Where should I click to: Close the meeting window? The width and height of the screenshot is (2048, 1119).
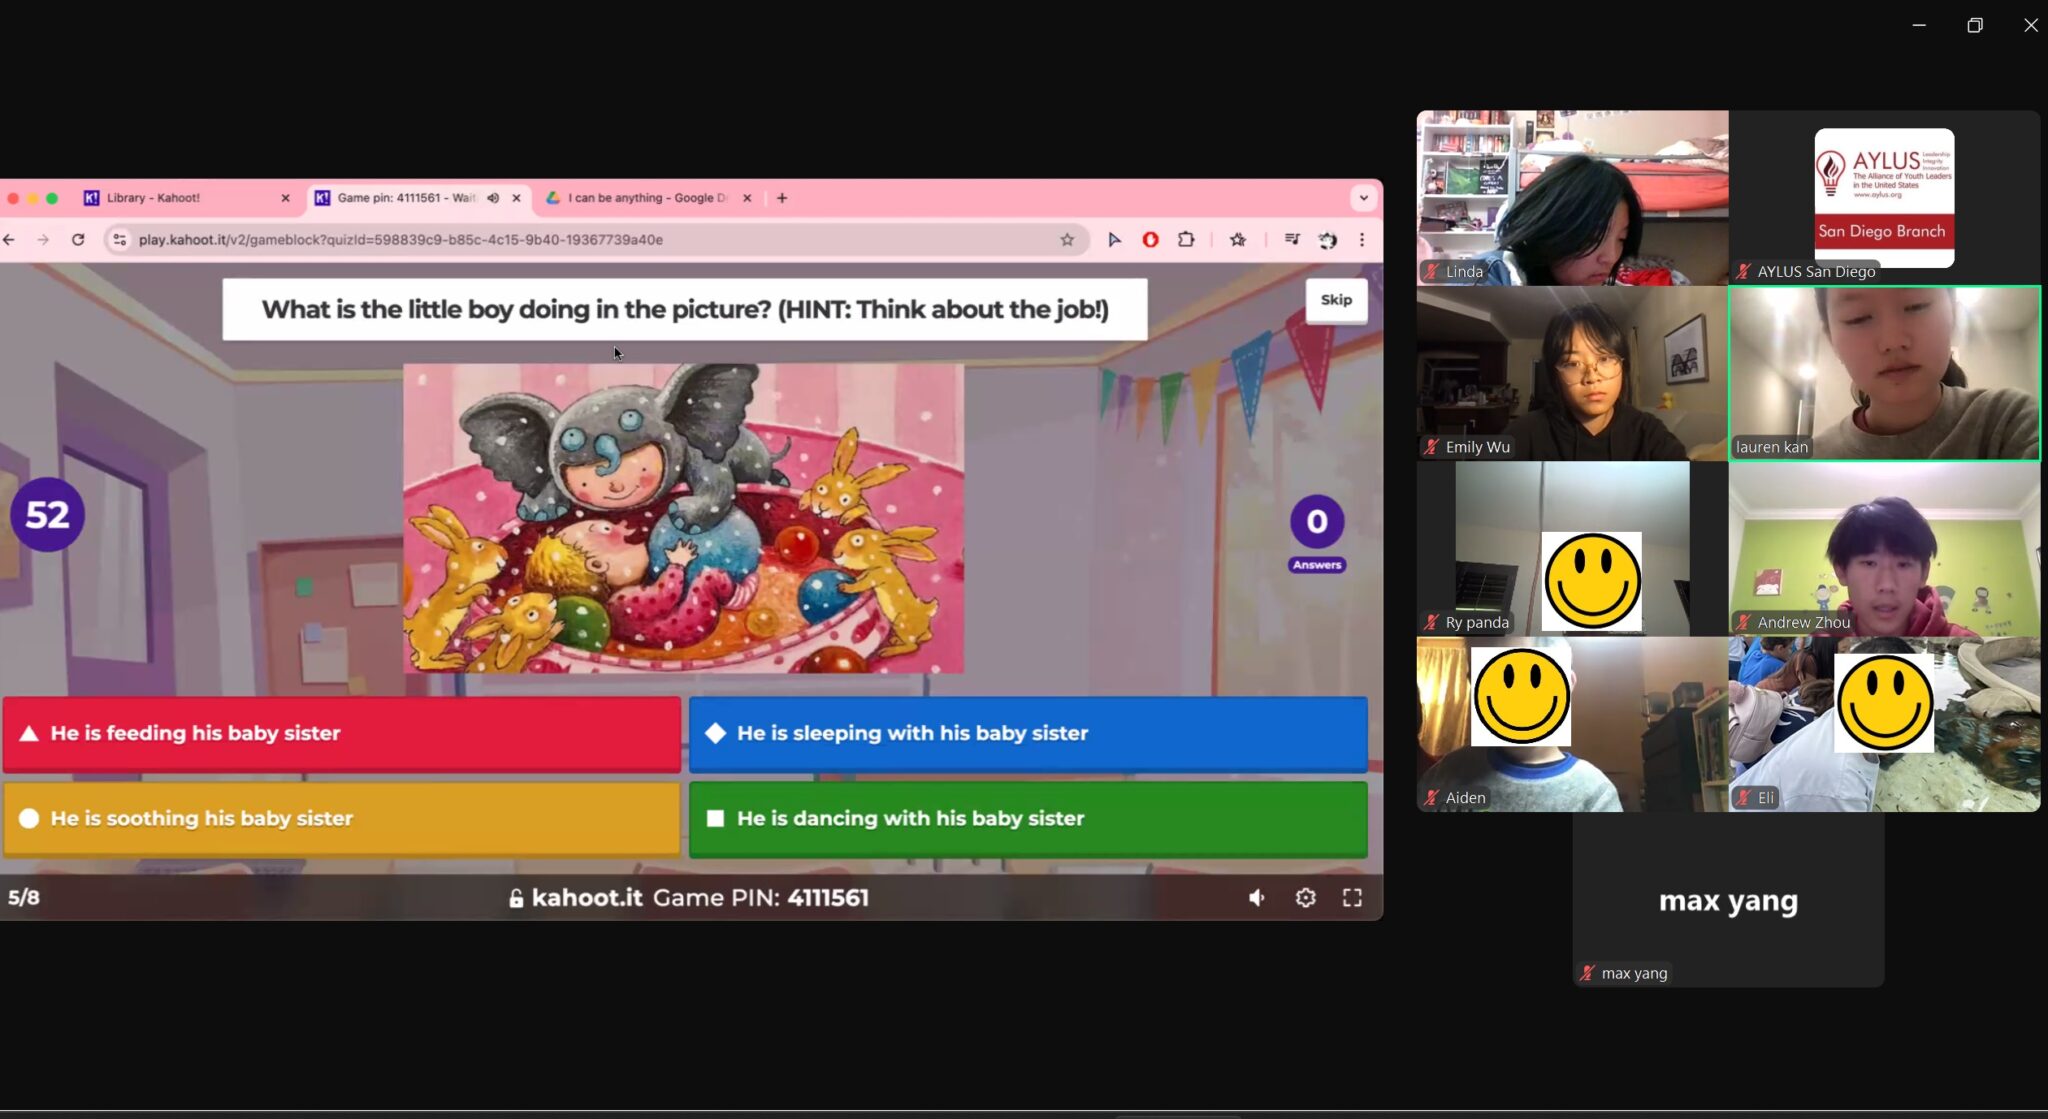click(2030, 25)
